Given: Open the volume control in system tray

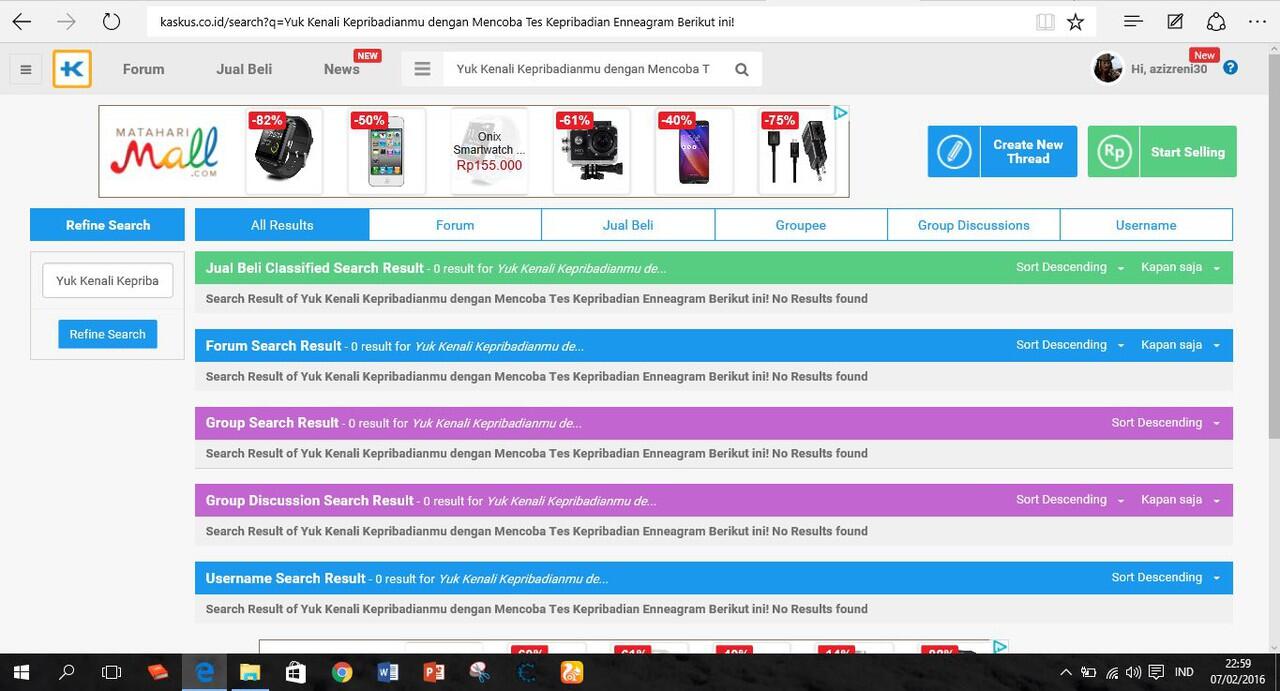Looking at the screenshot, I should [x=1133, y=672].
